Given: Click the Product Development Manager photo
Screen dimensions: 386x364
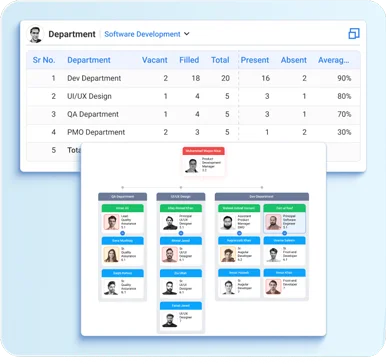Looking at the screenshot, I should (x=192, y=166).
